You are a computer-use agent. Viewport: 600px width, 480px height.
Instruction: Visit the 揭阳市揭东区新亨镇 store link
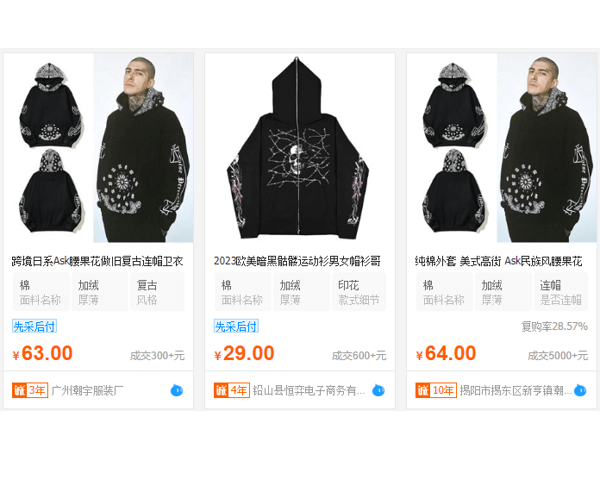click(x=516, y=390)
